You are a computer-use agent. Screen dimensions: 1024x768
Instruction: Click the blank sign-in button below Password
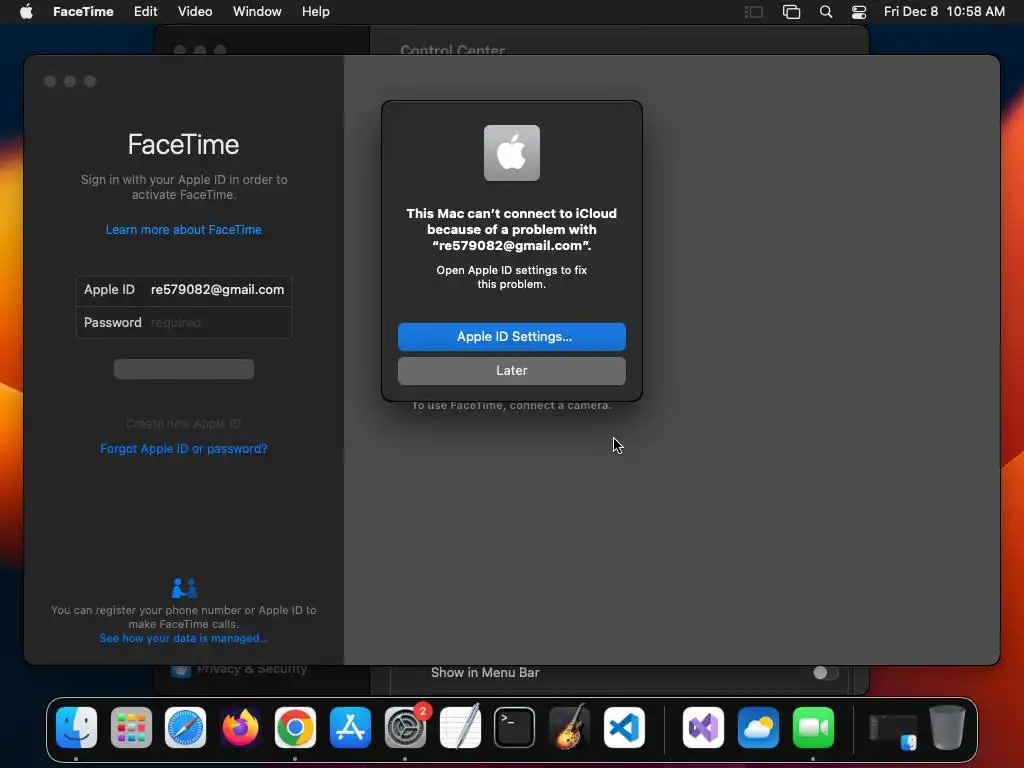point(184,368)
